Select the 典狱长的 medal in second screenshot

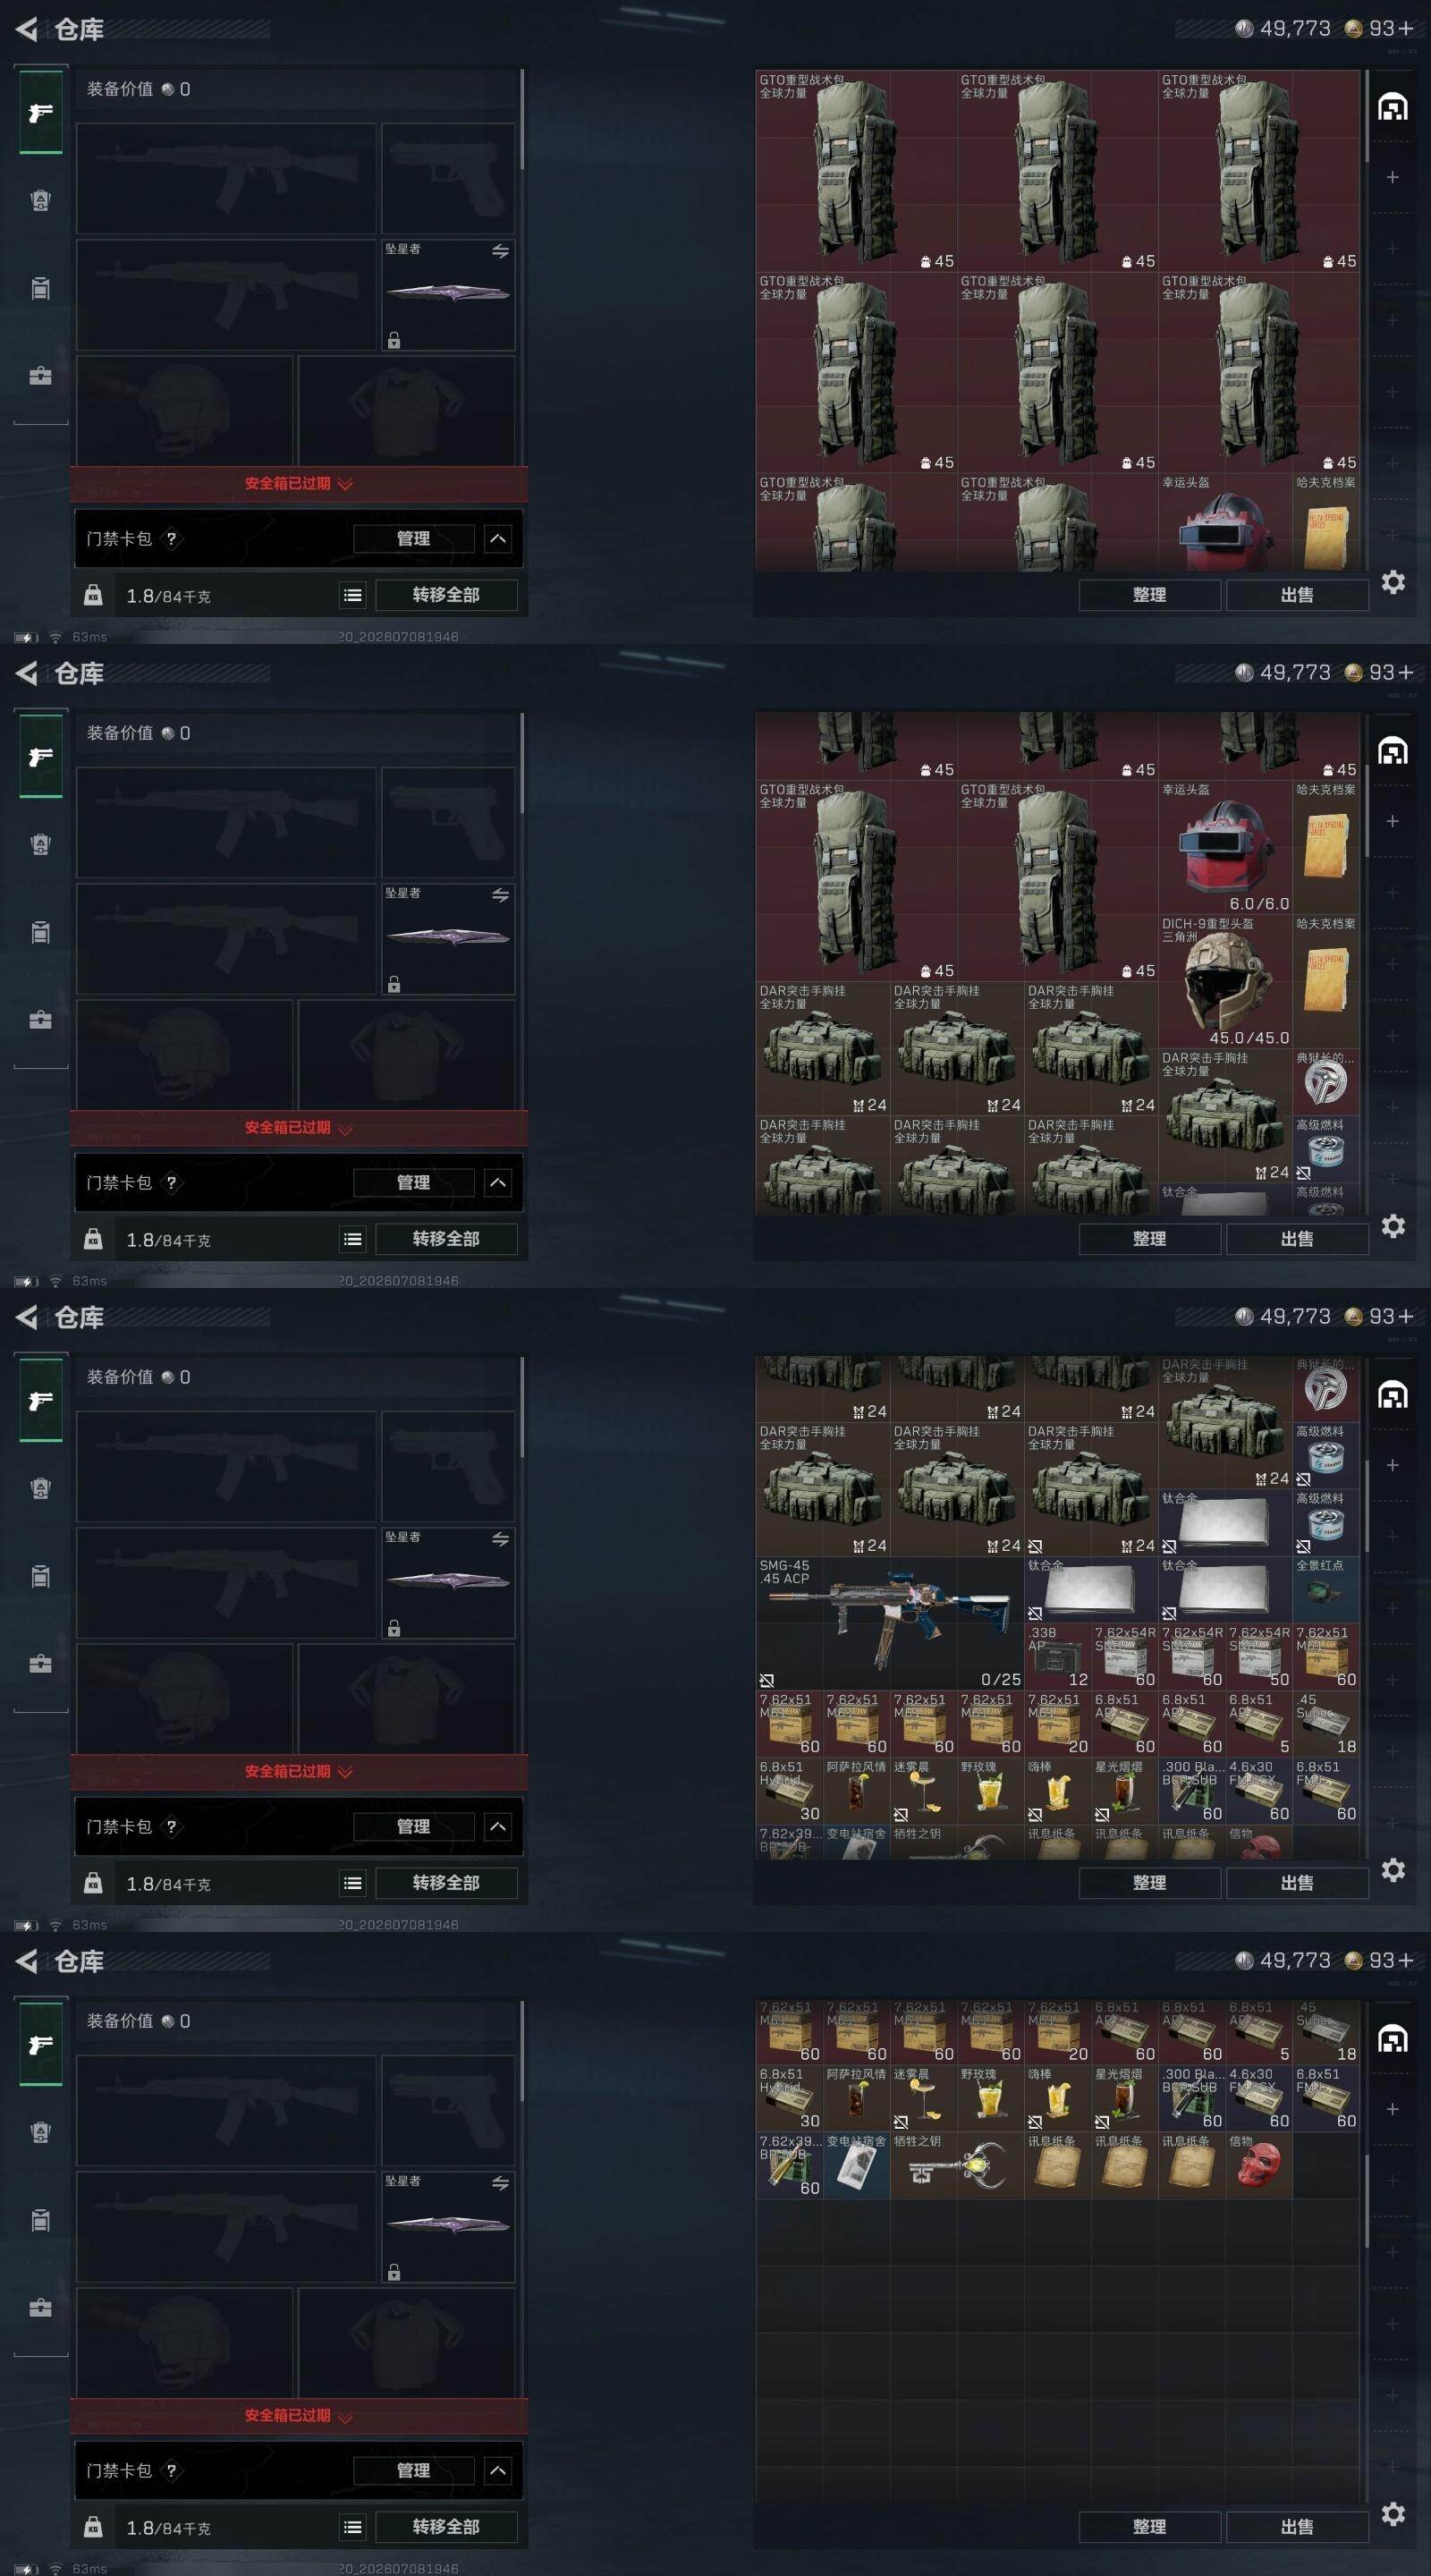click(1326, 1082)
